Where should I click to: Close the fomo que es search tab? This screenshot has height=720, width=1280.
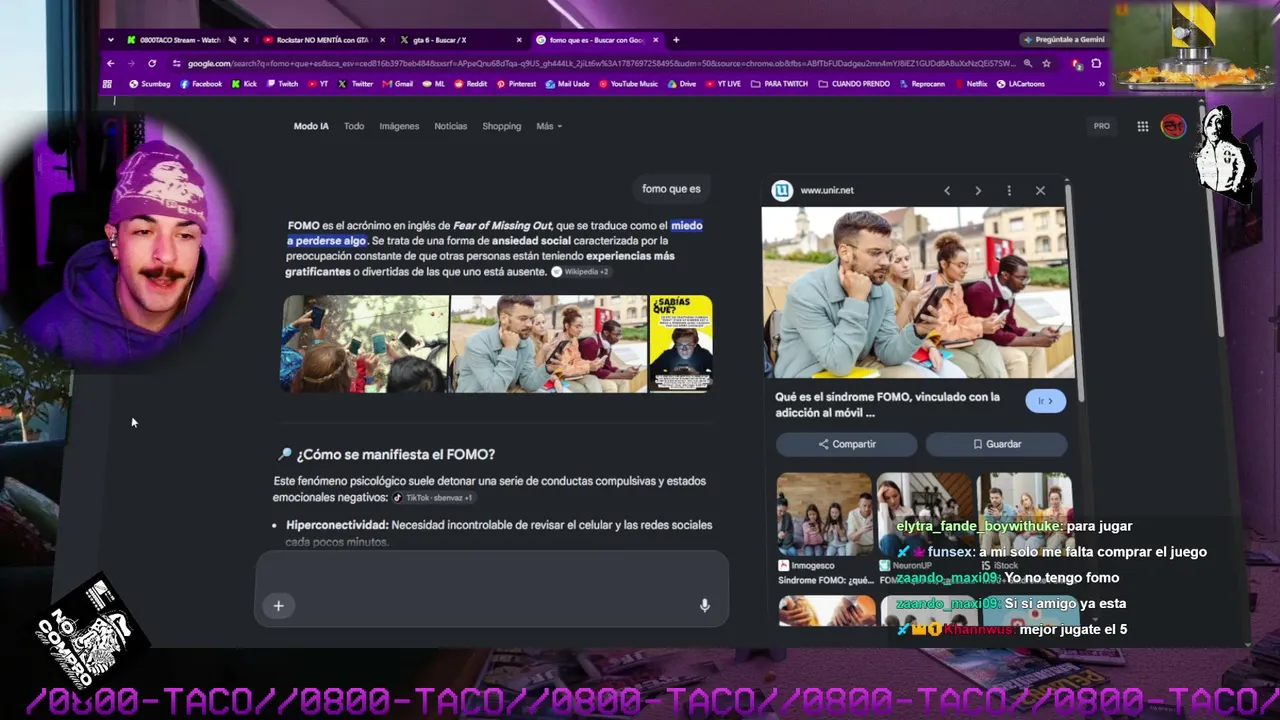click(656, 40)
